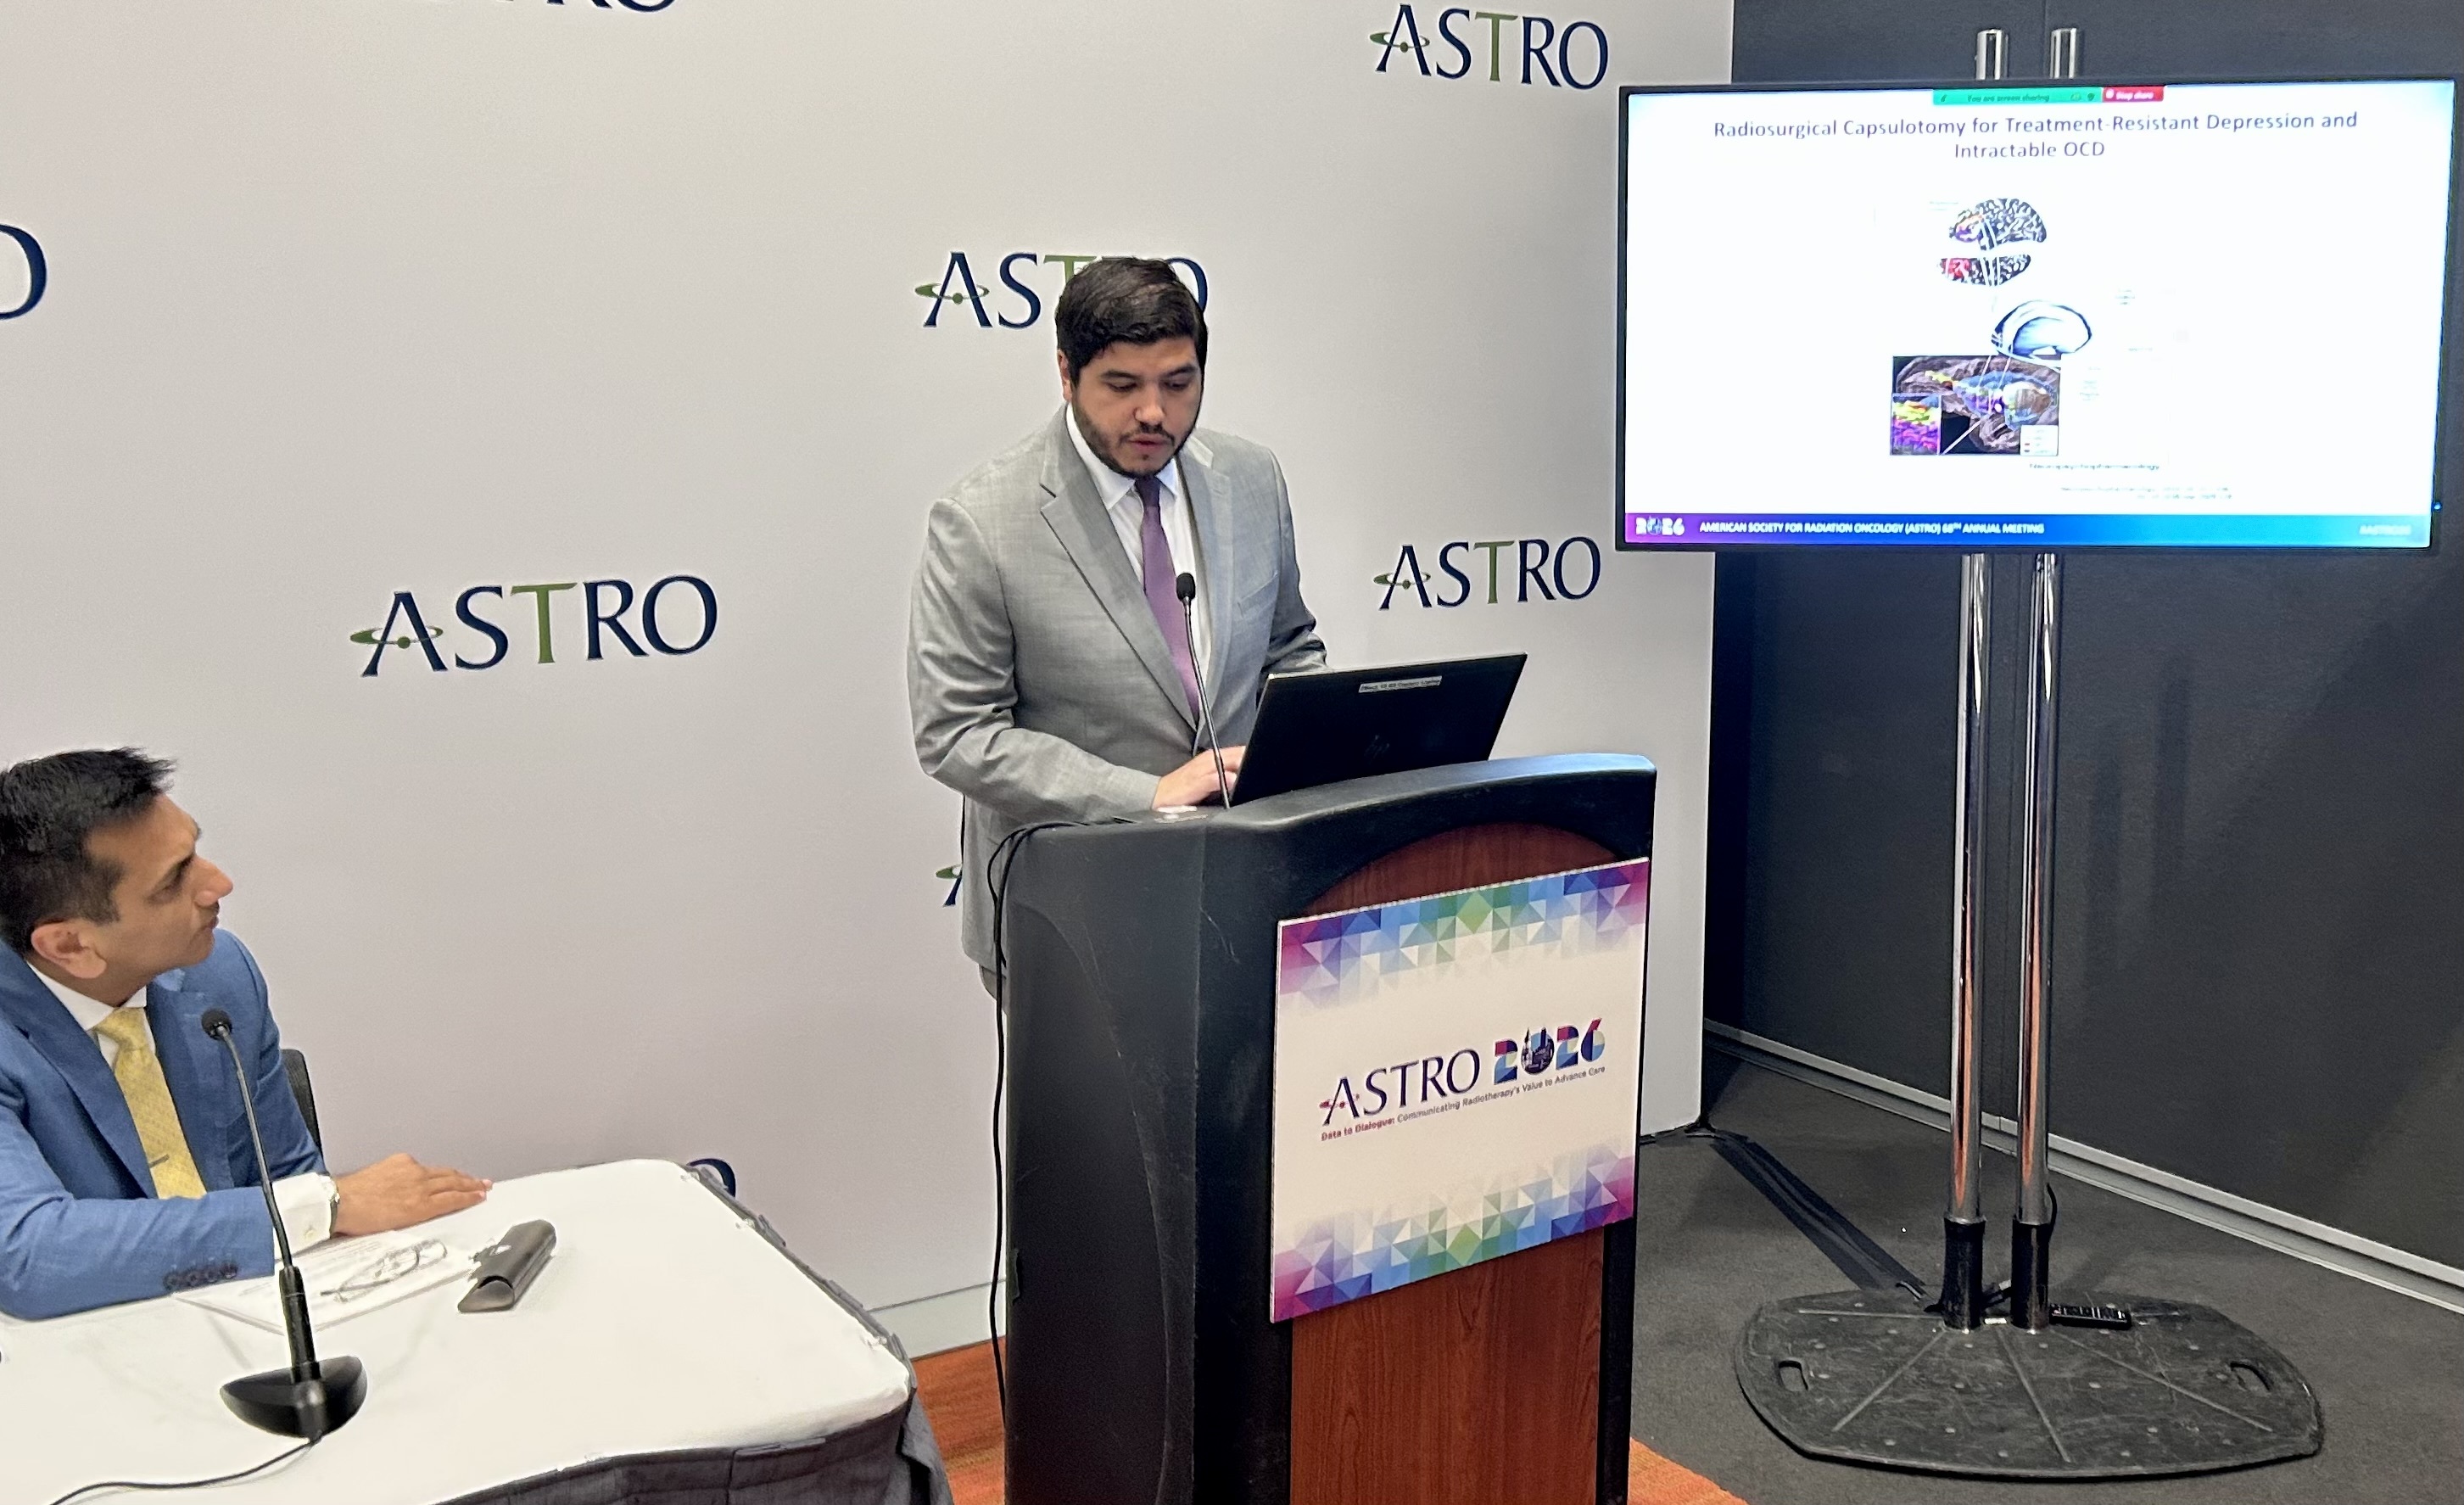Click the red Stop share button
2464x1505 pixels.
tap(2132, 95)
